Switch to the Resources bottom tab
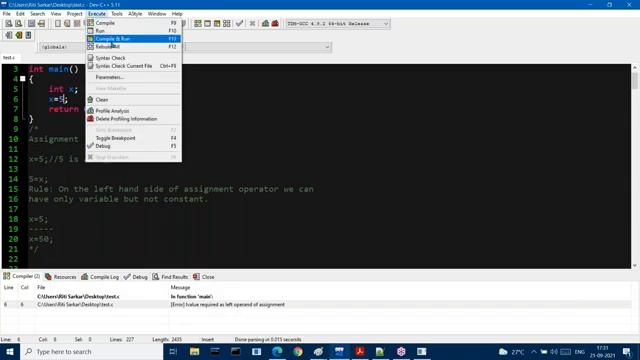640x360 pixels. tap(60, 277)
